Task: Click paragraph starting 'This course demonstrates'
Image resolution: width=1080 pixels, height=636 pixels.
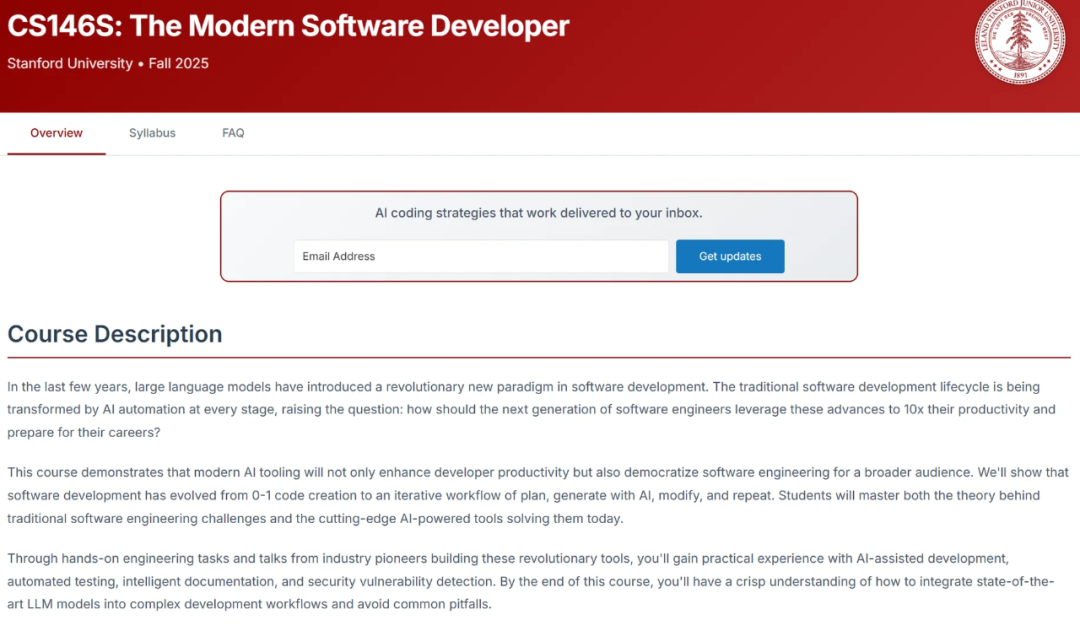Action: [538, 495]
